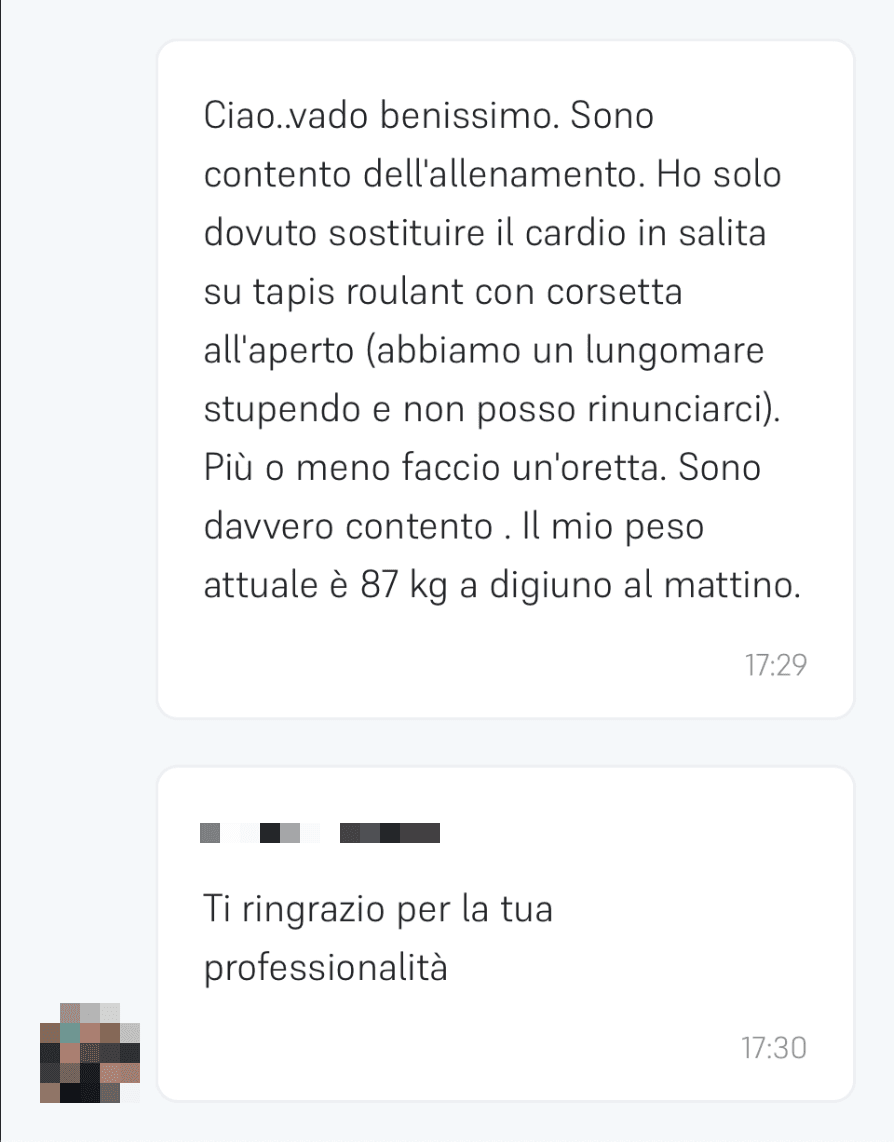894x1142 pixels.
Task: Click the word 'stupendo'
Action: 282,409
